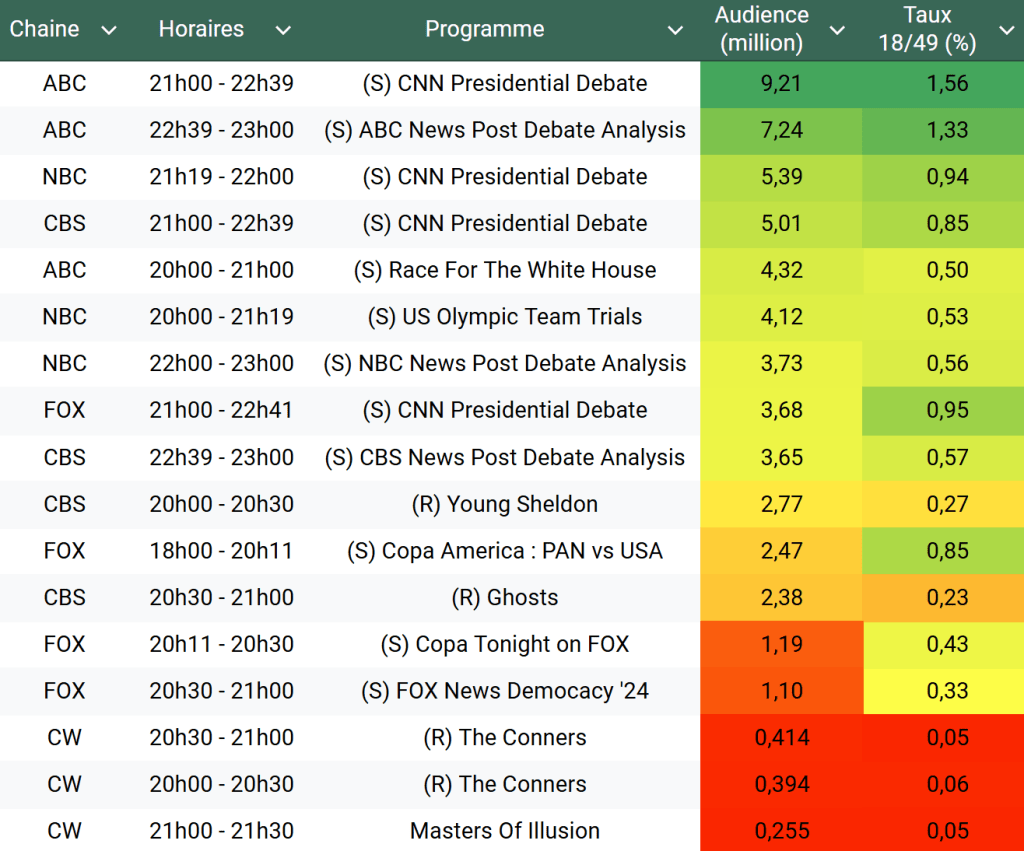
Task: Click the dark green 9,21 audience cell
Action: pos(781,84)
